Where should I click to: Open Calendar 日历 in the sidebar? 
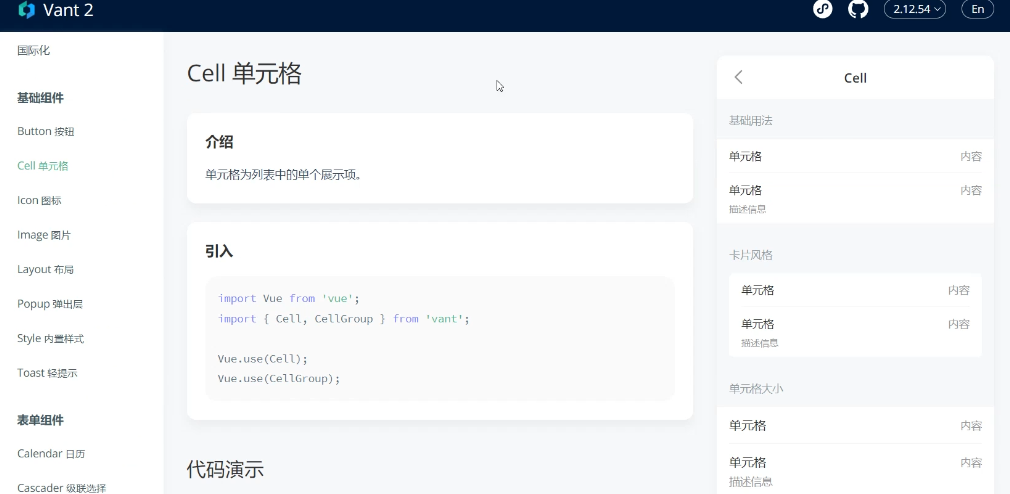click(51, 453)
